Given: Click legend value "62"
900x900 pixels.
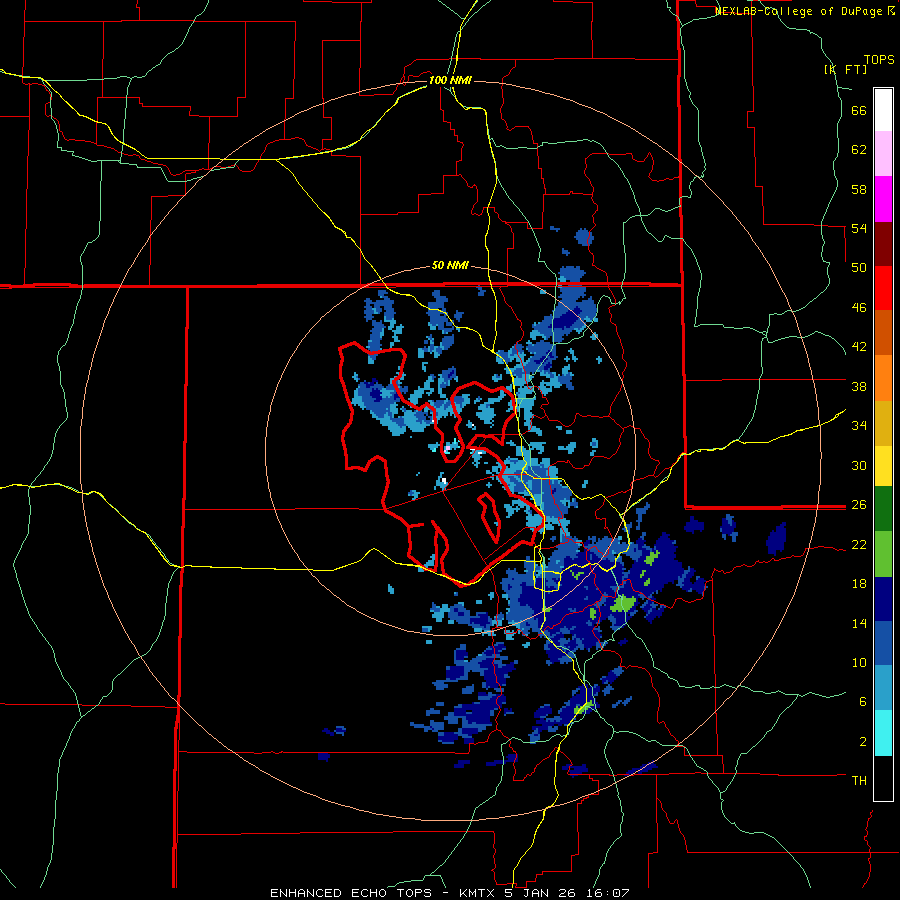Looking at the screenshot, I should pyautogui.click(x=859, y=150).
